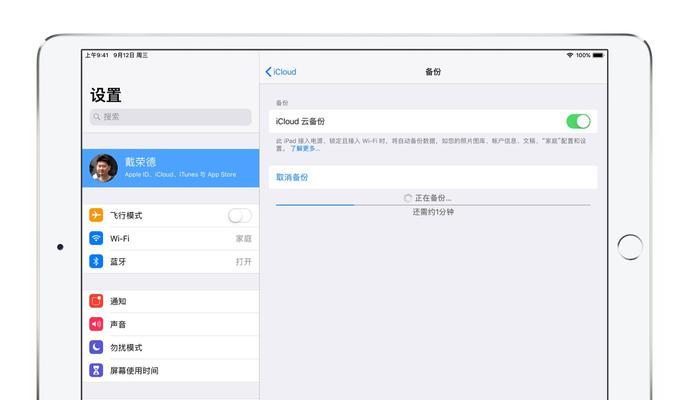
Task: Turn off the iCloud 云备份 switch
Action: (578, 121)
